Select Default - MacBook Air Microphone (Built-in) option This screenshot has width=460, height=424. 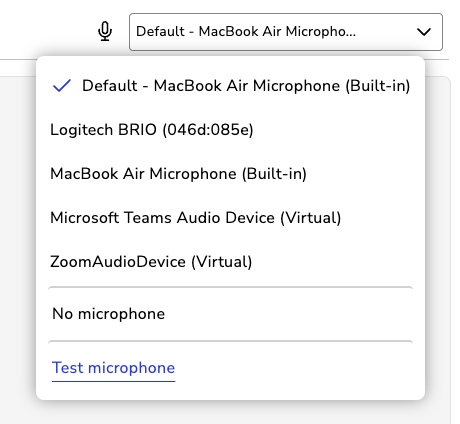point(231,86)
